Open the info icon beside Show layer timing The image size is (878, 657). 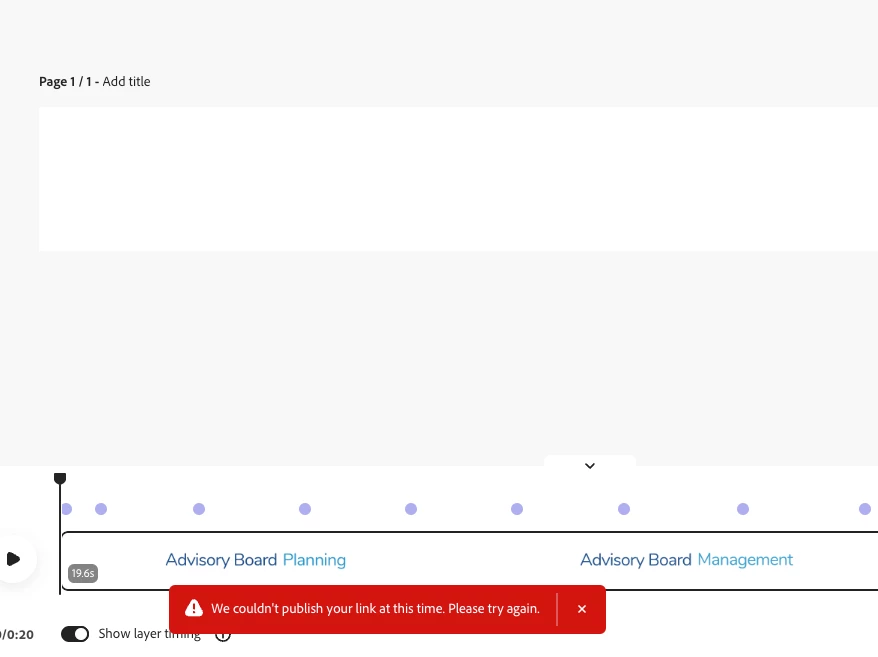(223, 635)
